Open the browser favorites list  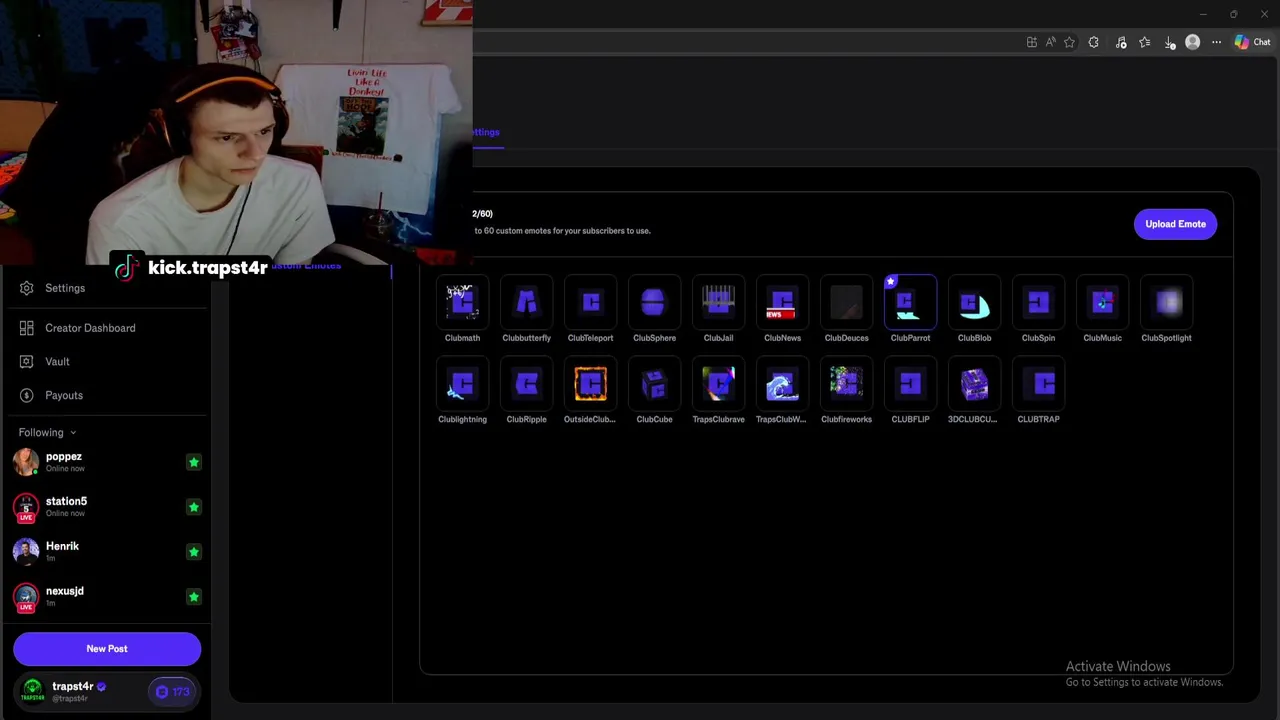pos(1145,42)
